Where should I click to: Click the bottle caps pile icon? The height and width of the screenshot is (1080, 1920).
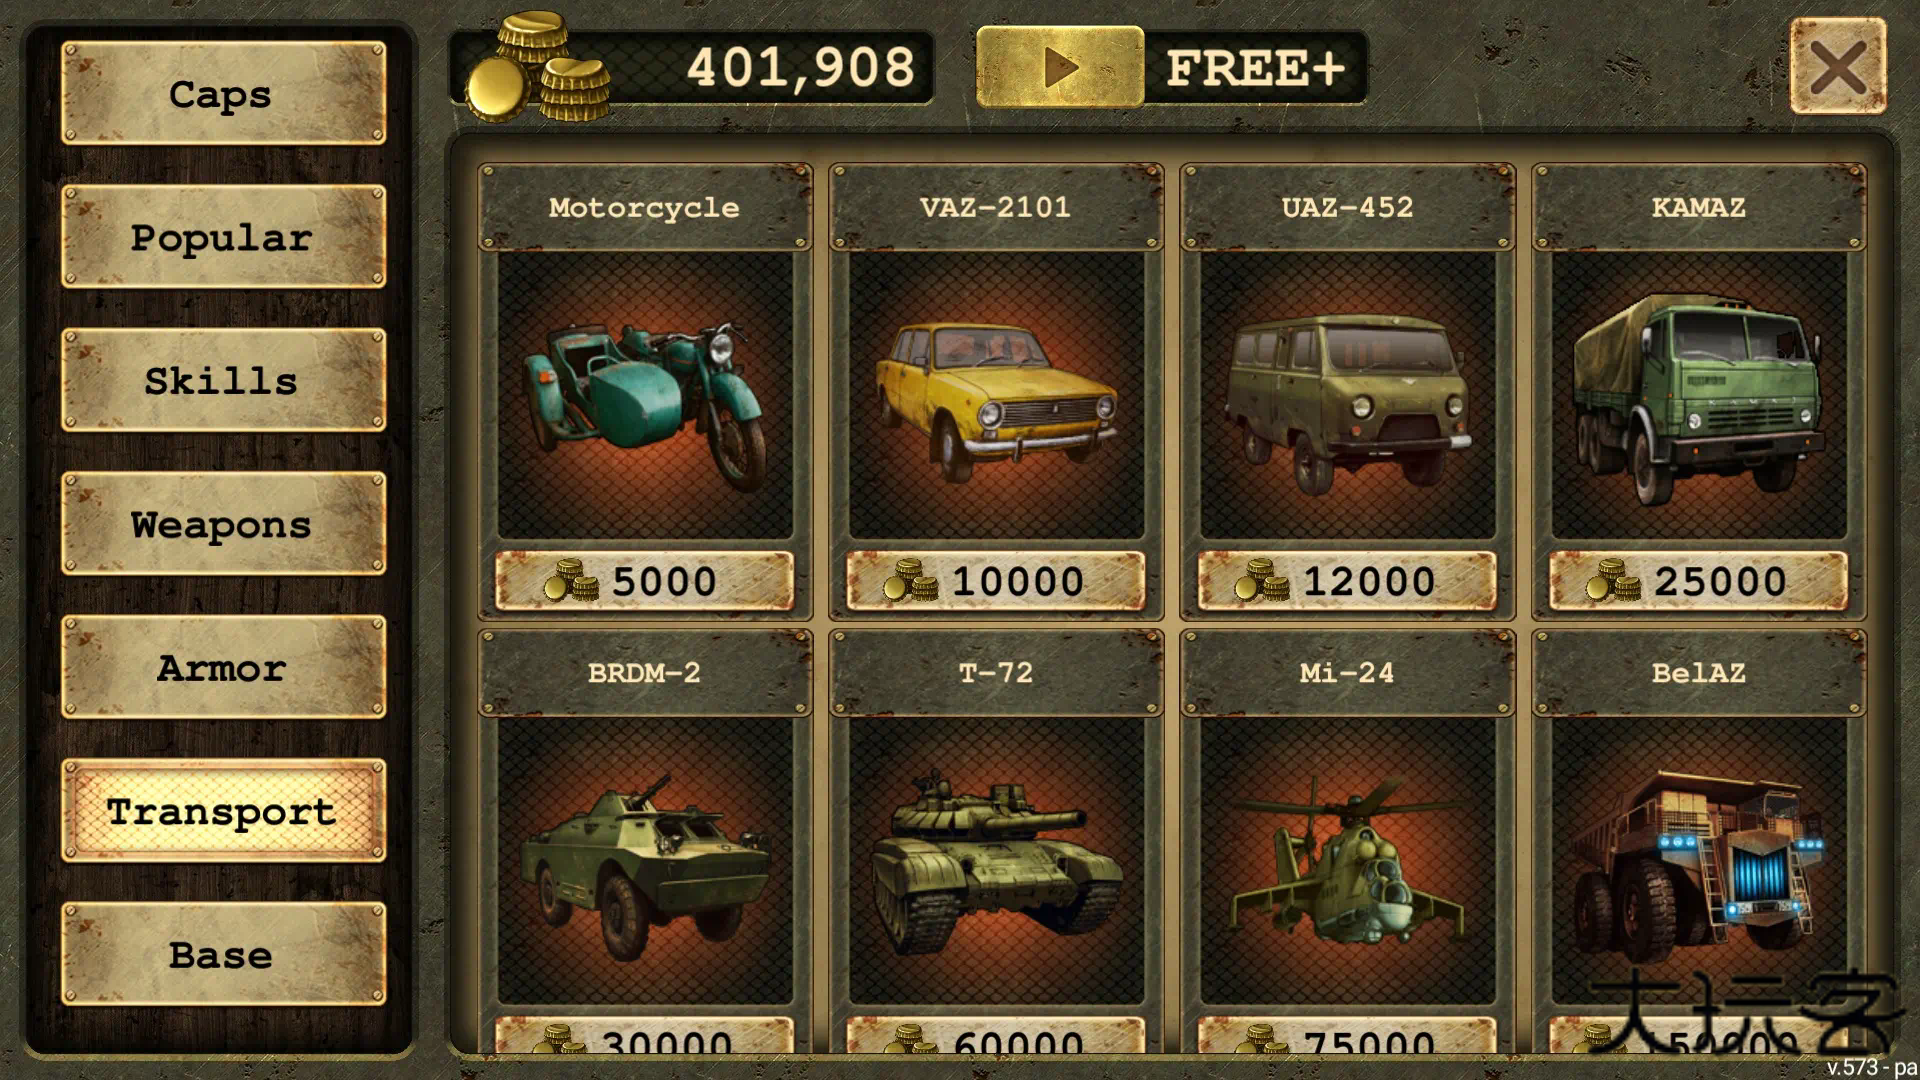pyautogui.click(x=538, y=67)
